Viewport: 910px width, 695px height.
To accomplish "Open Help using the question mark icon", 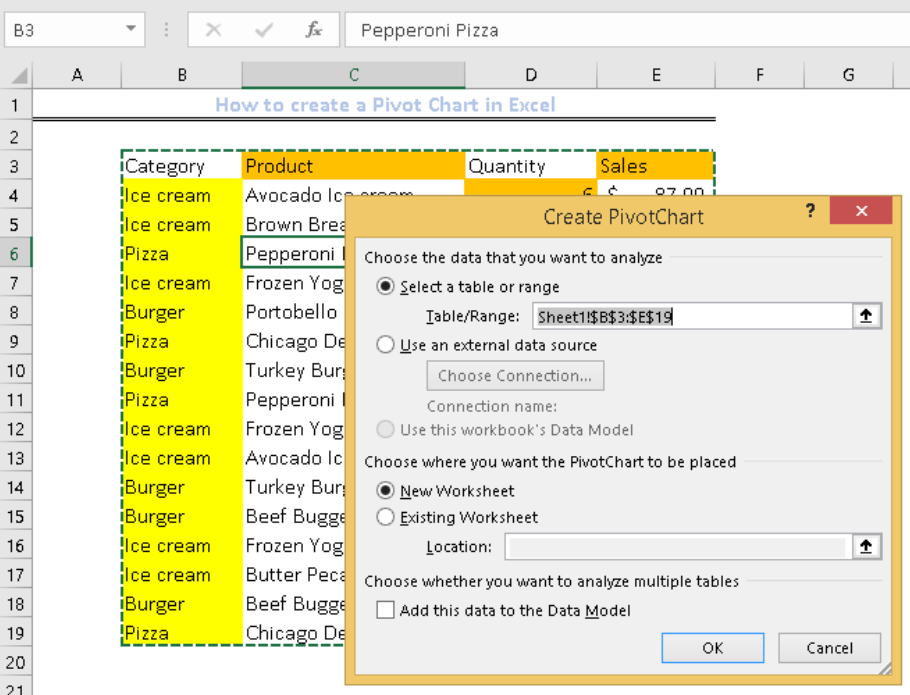I will pos(810,211).
